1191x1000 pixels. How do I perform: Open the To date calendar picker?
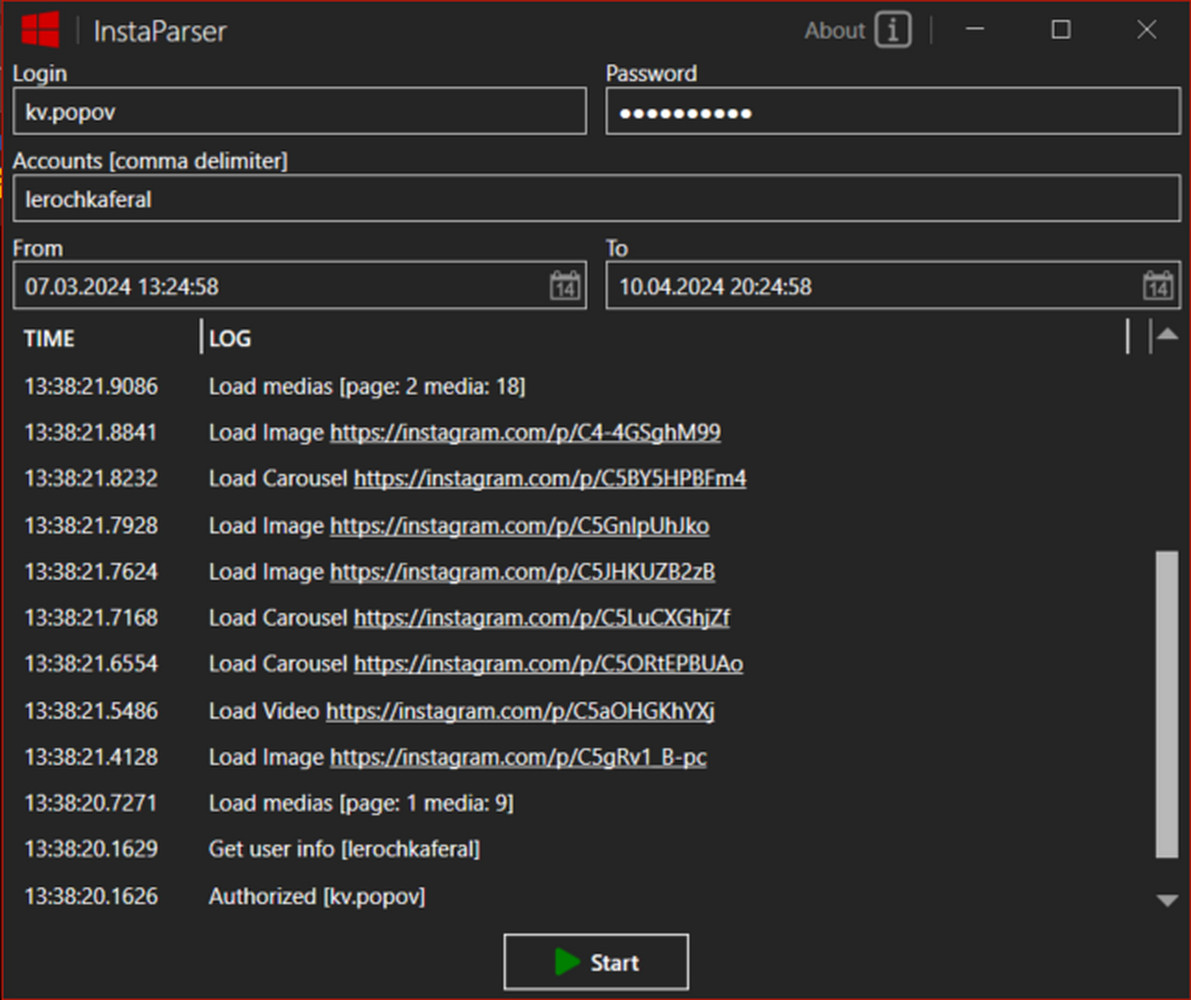1158,286
